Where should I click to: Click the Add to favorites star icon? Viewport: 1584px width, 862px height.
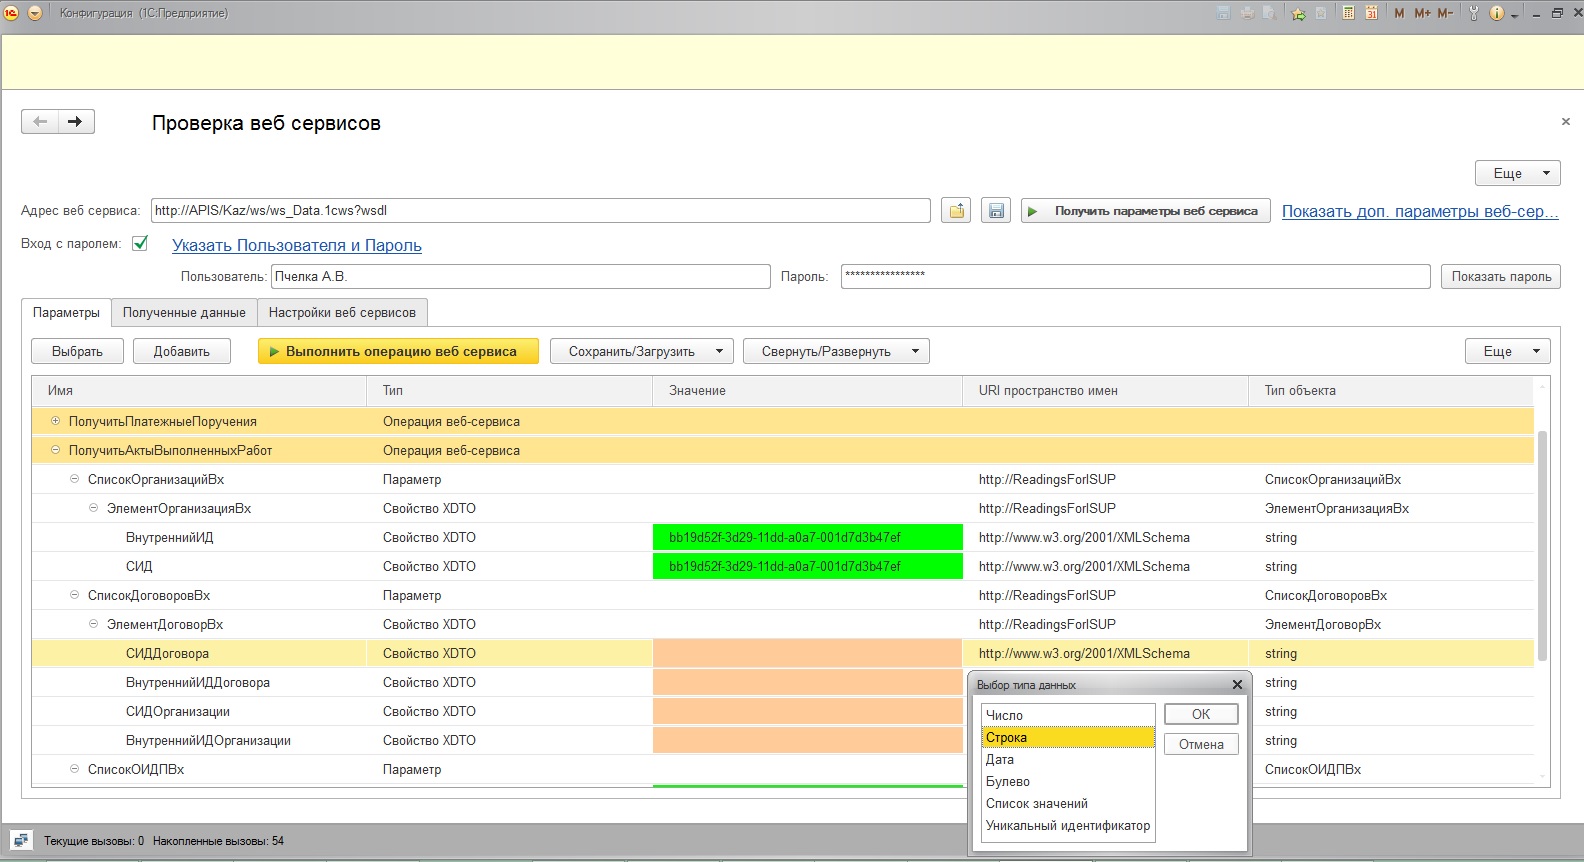(1321, 13)
